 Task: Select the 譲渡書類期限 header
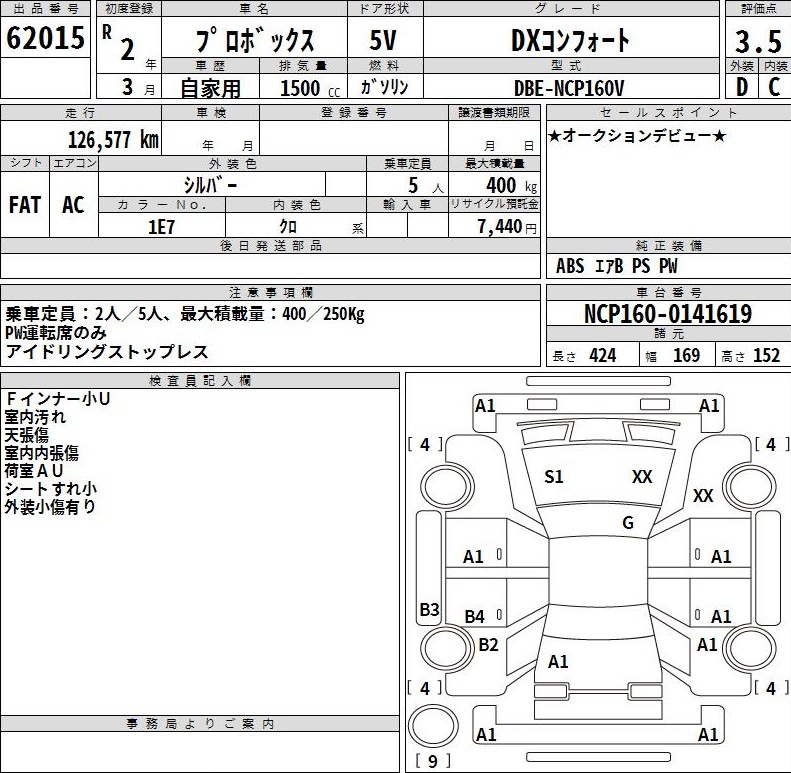coord(494,113)
